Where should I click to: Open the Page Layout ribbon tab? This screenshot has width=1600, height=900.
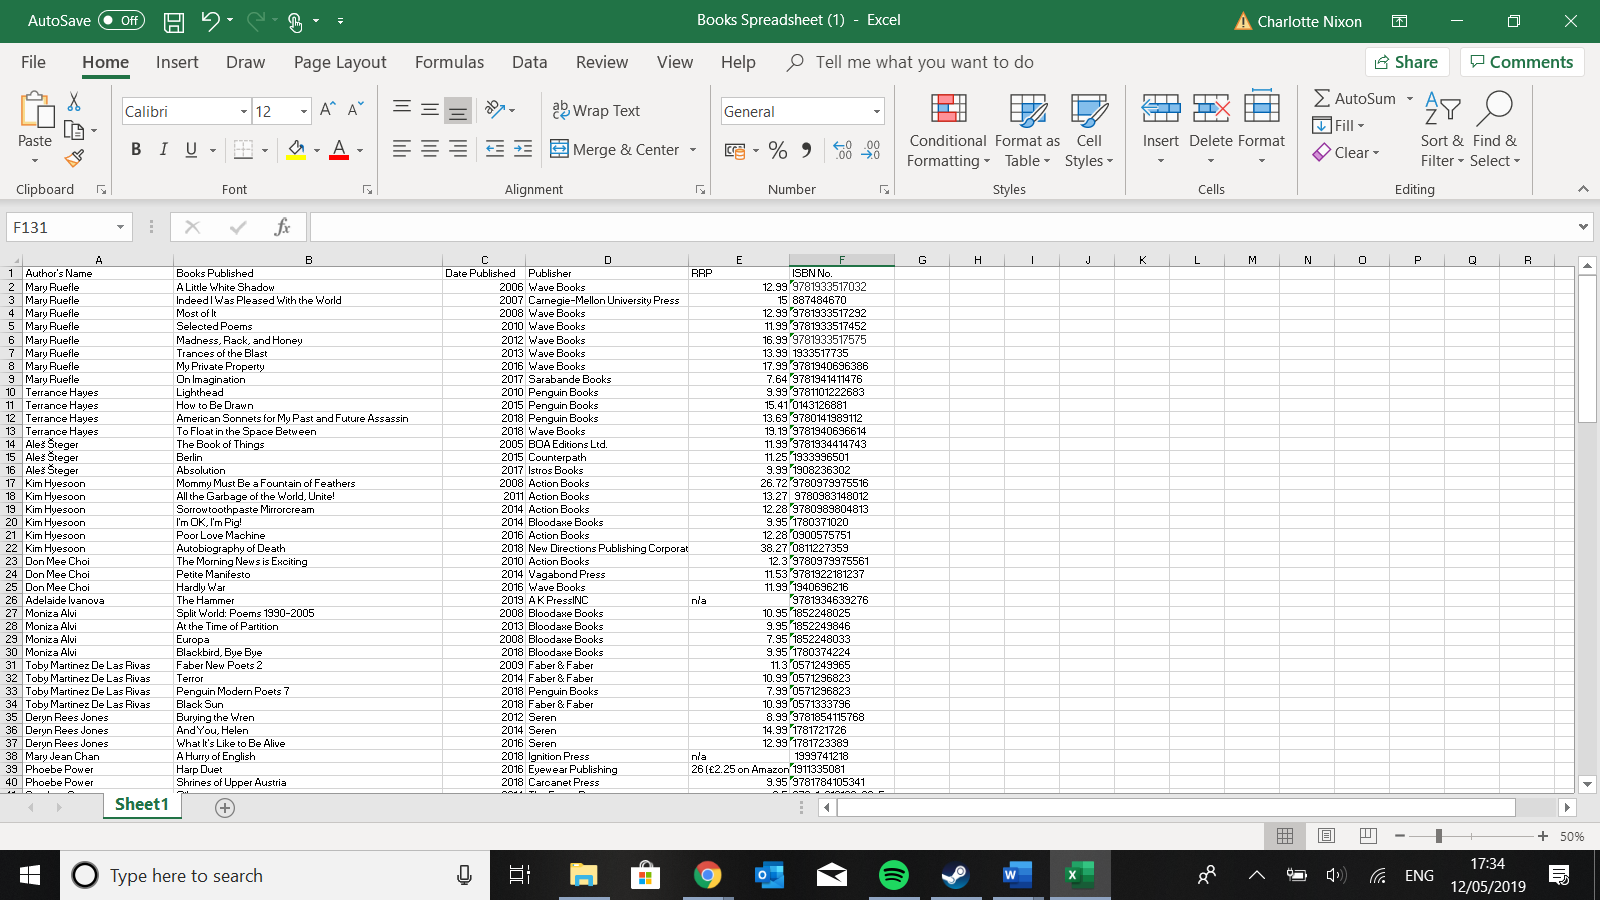[x=339, y=62]
